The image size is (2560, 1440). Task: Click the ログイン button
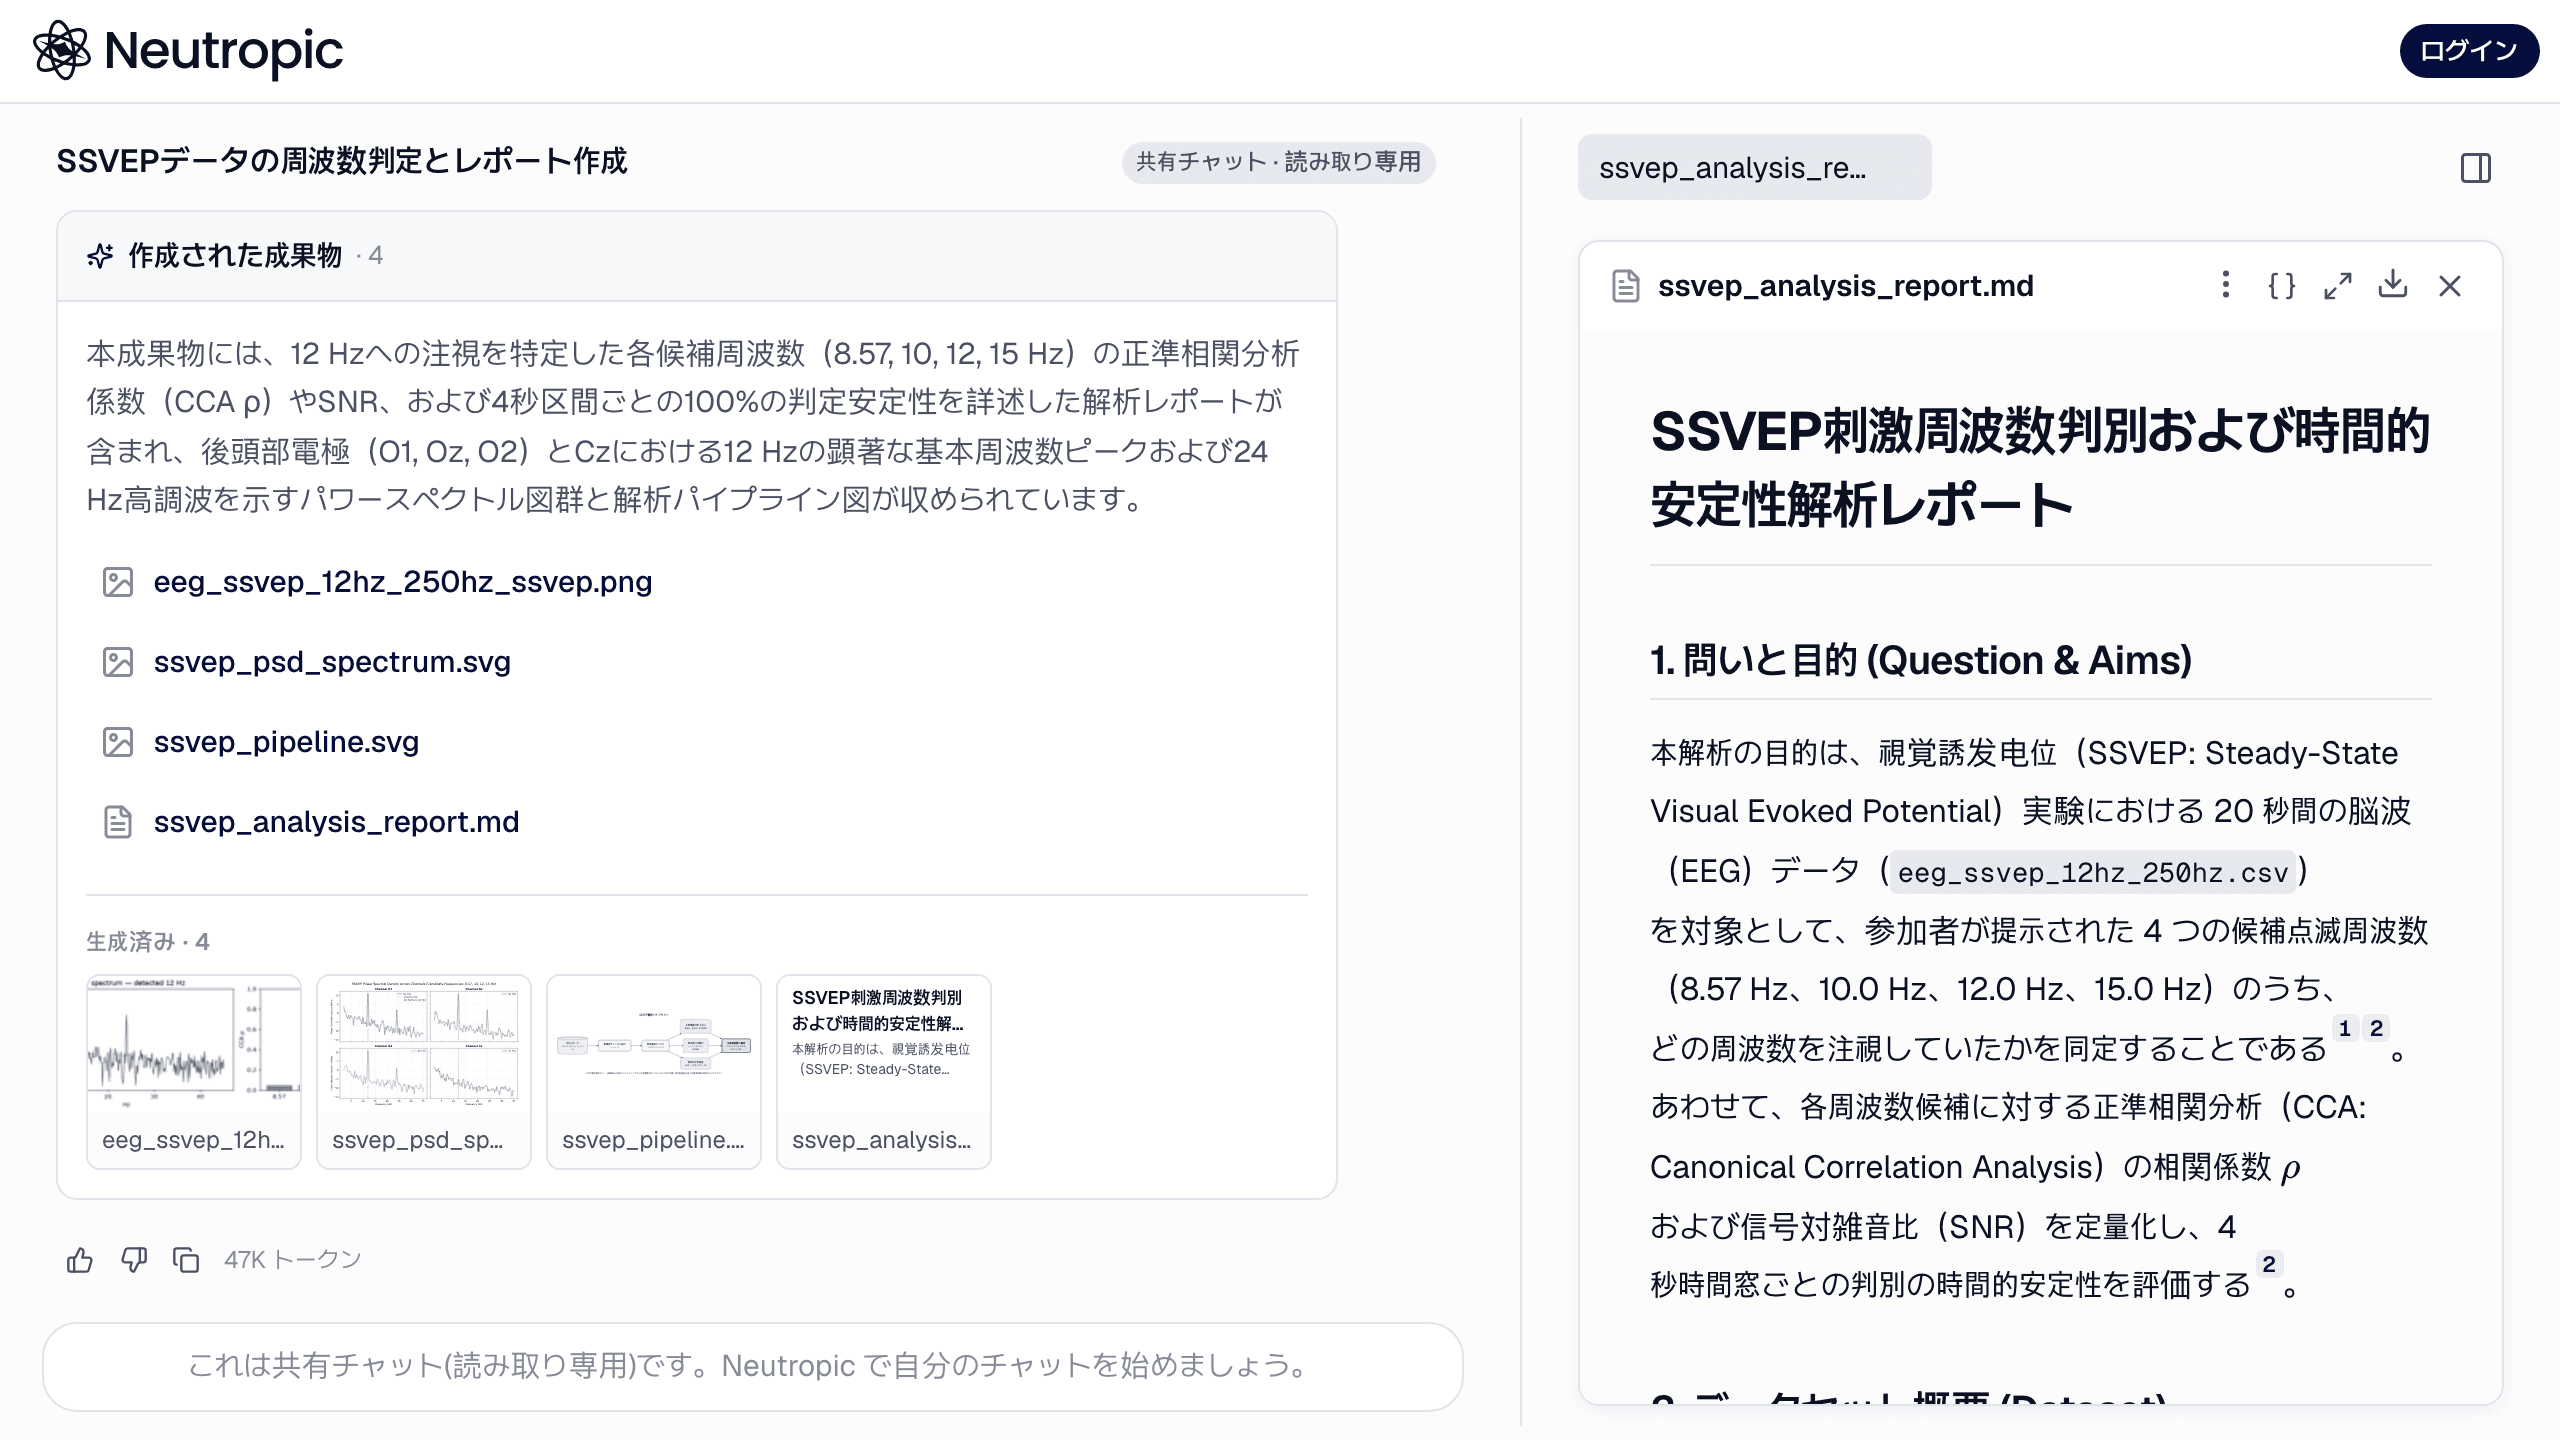point(2469,51)
